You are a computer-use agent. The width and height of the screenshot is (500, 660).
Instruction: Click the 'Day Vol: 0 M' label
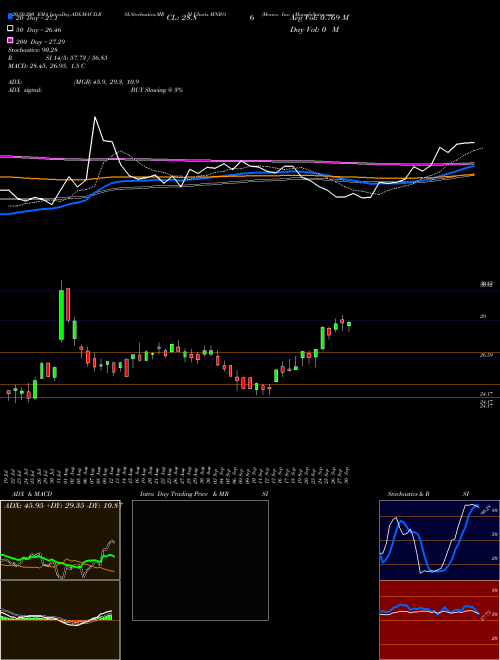314,30
